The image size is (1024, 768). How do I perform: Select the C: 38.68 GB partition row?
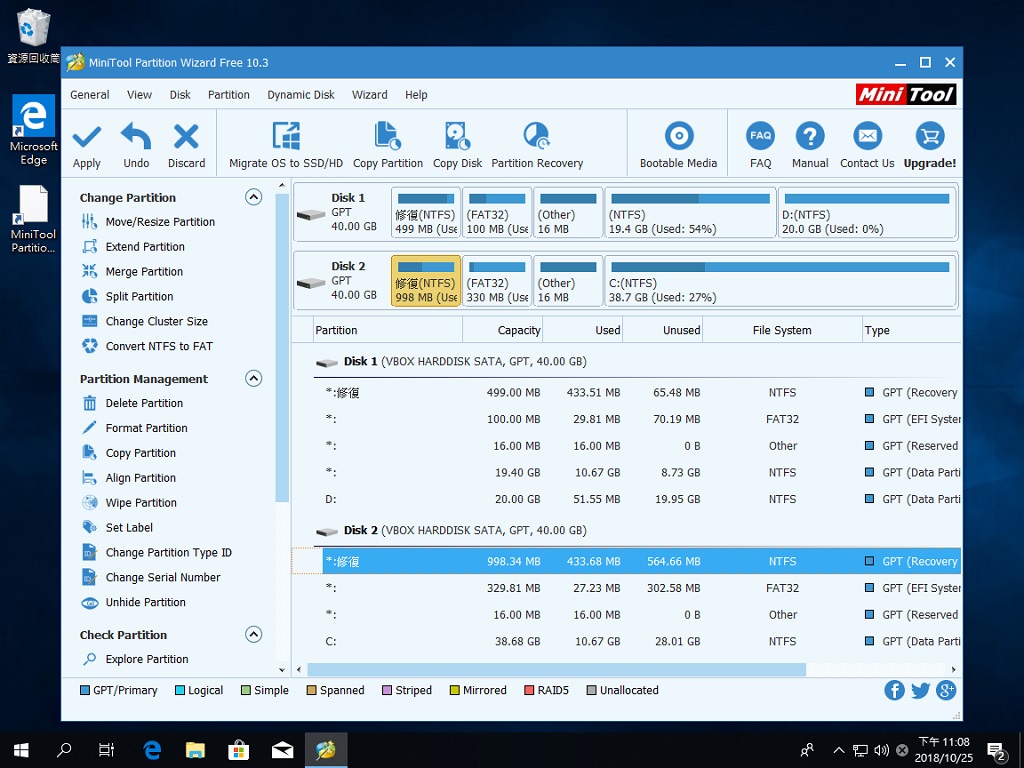click(637, 641)
